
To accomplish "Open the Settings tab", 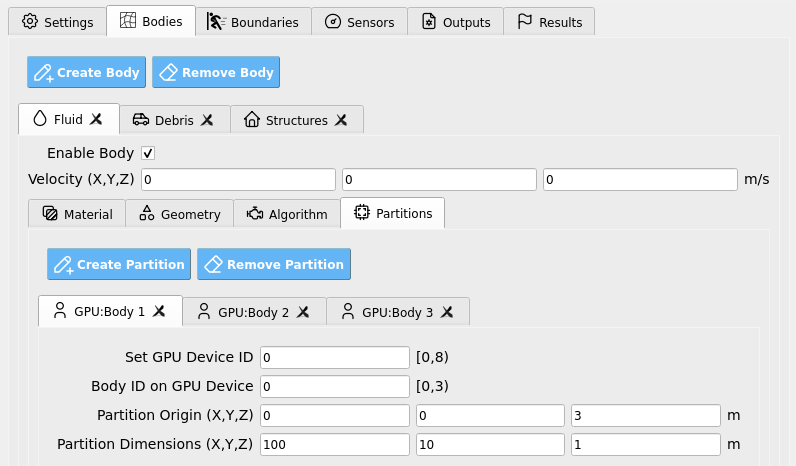I will pyautogui.click(x=57, y=22).
